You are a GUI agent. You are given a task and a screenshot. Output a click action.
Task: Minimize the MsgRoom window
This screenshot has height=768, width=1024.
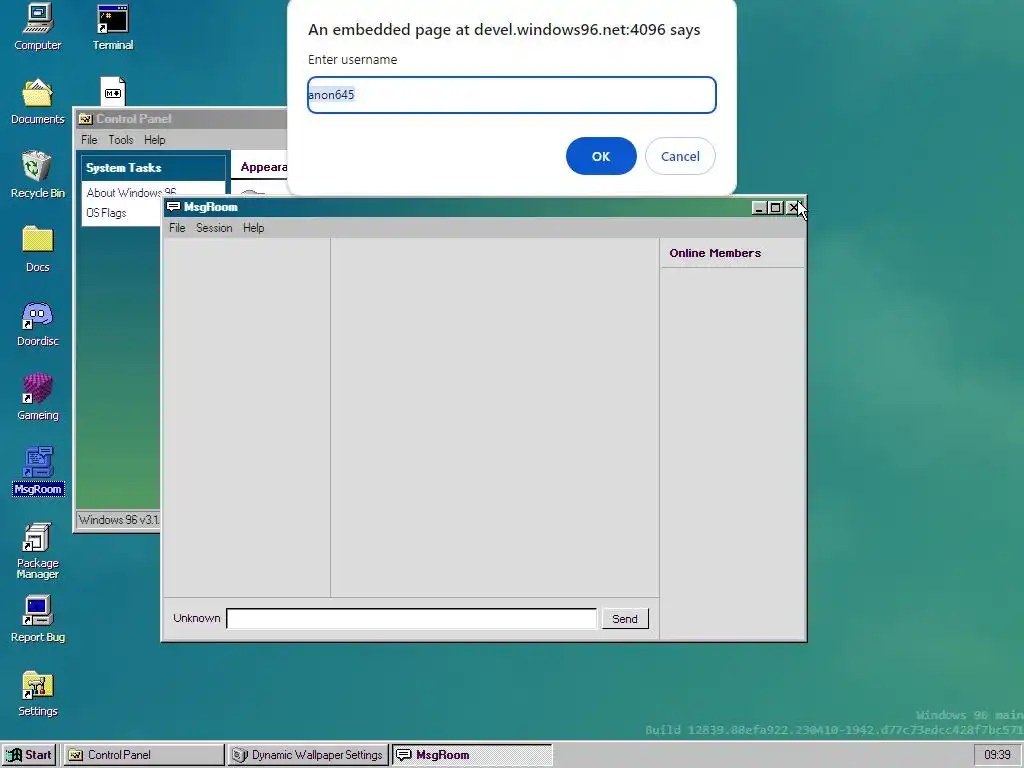(x=759, y=208)
